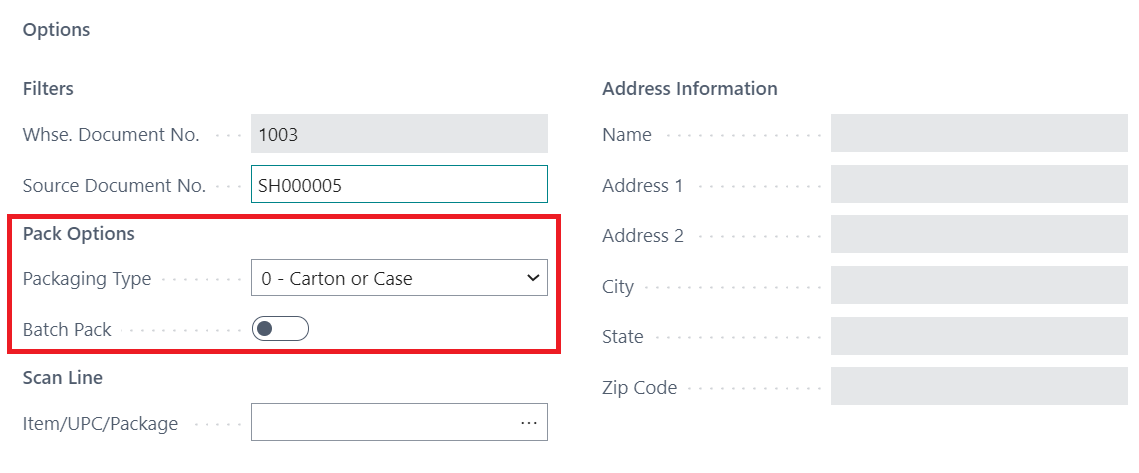Click the Source Document No. label
Viewport: 1139px width, 473px height.
pos(114,185)
